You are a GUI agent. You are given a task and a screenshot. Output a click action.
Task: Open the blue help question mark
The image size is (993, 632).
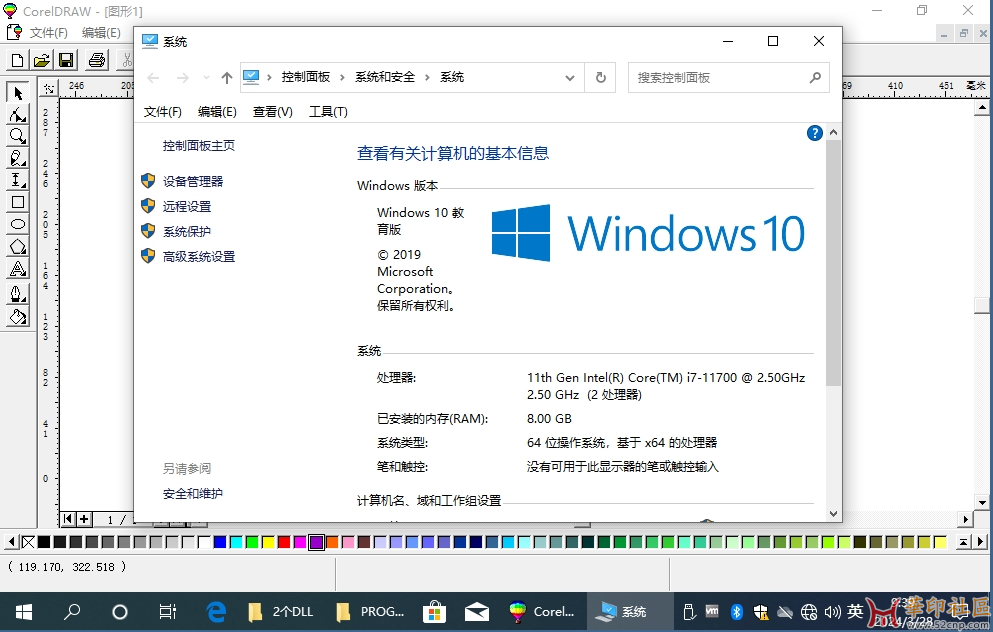point(814,133)
